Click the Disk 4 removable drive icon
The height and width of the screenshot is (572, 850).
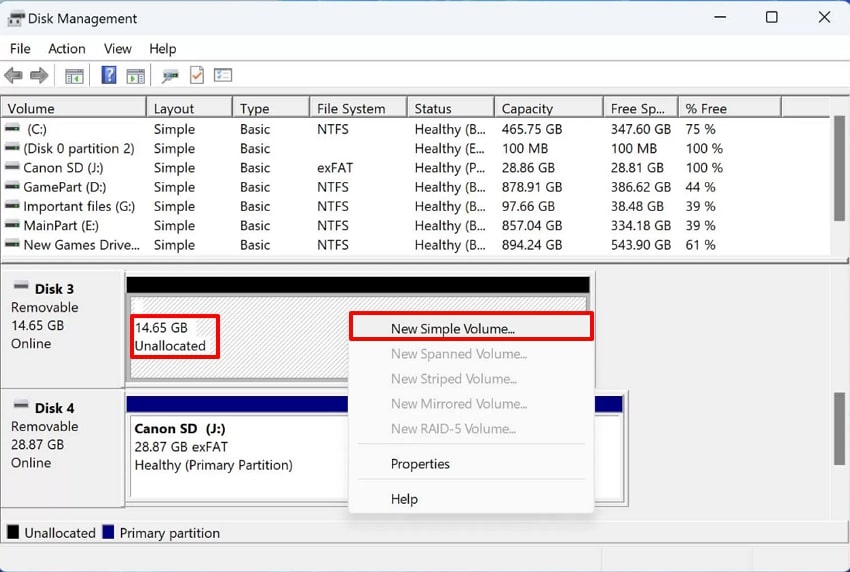[21, 404]
